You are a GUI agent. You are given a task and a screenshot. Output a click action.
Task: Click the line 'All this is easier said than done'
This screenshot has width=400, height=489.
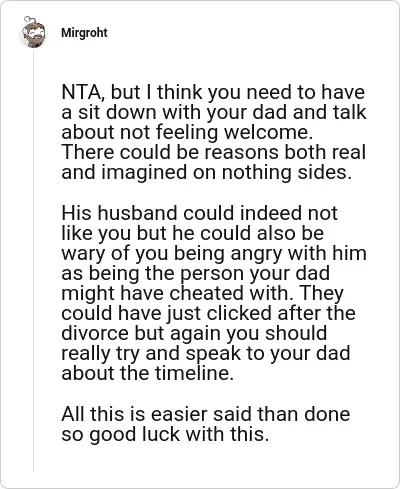[x=206, y=414]
